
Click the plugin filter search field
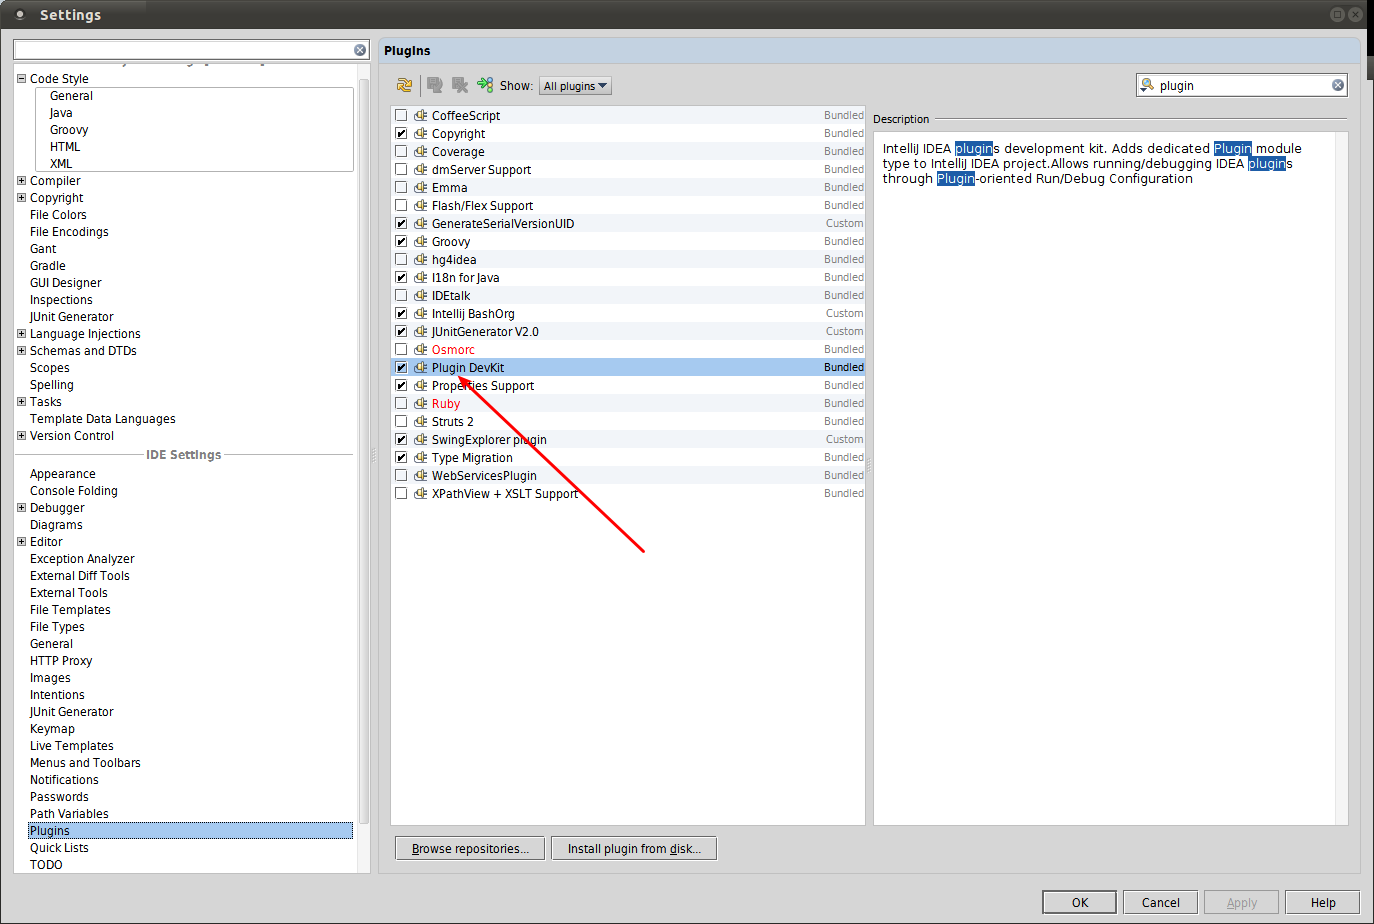click(x=1243, y=85)
